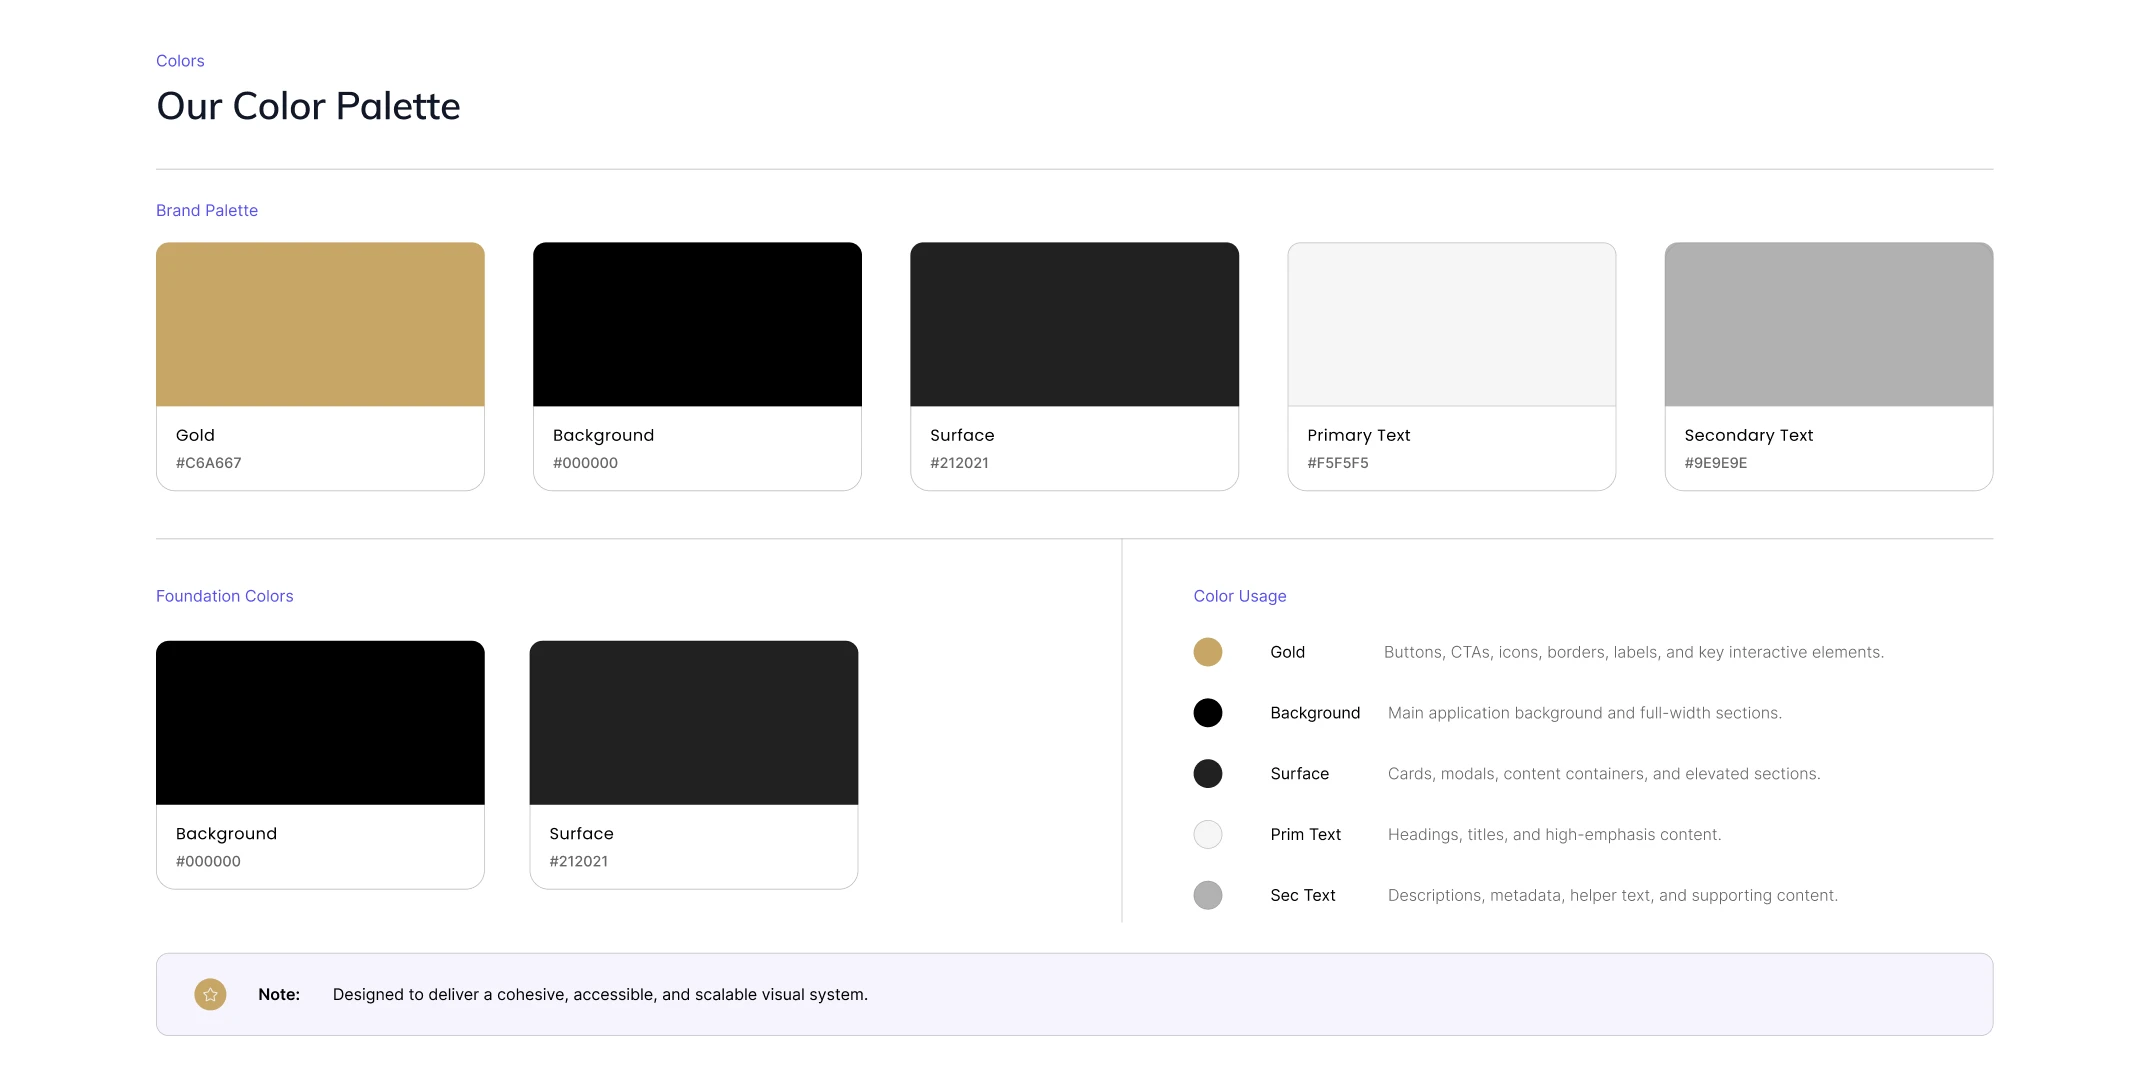Screen dimensions: 2150x1079
Task: Click the gray Sec Text circle
Action: coord(1208,895)
